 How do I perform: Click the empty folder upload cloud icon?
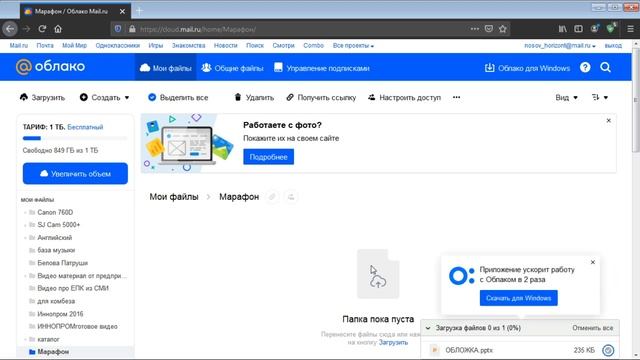(x=378, y=282)
